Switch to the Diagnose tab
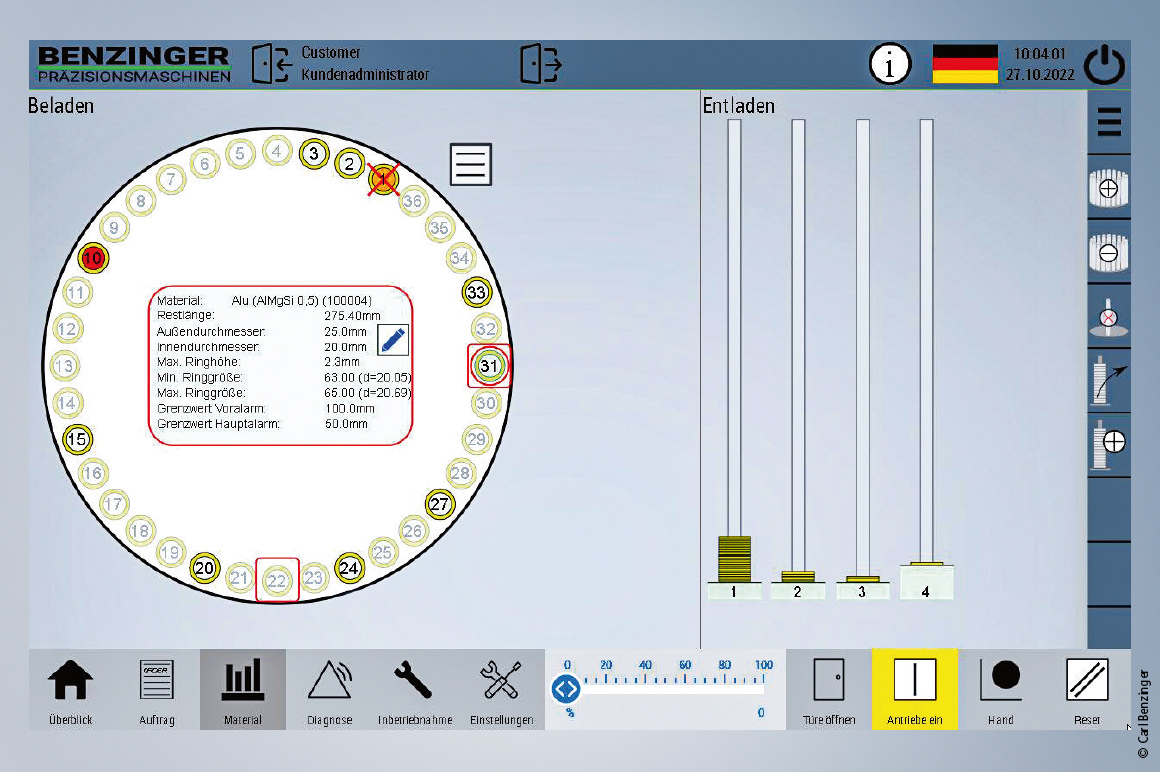1160x772 pixels. 329,689
